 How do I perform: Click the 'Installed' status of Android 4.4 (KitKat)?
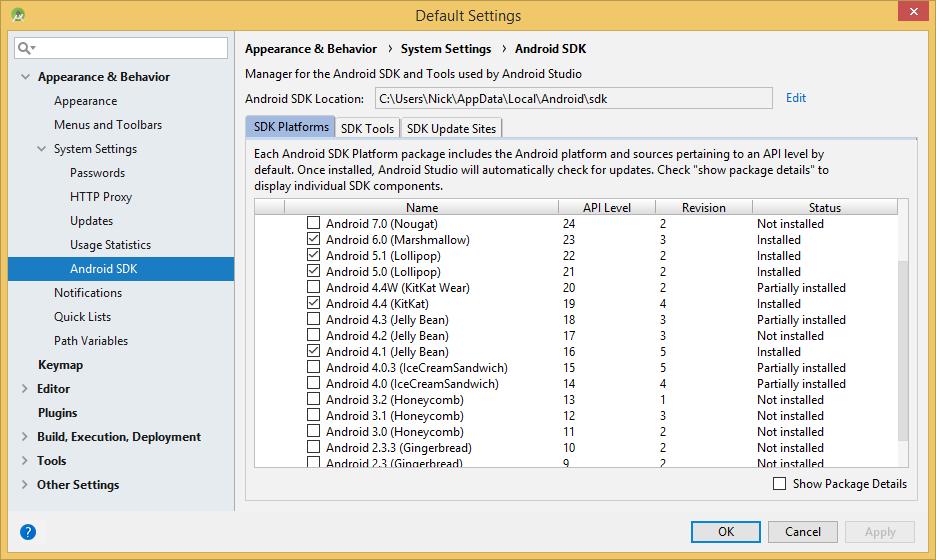point(779,303)
